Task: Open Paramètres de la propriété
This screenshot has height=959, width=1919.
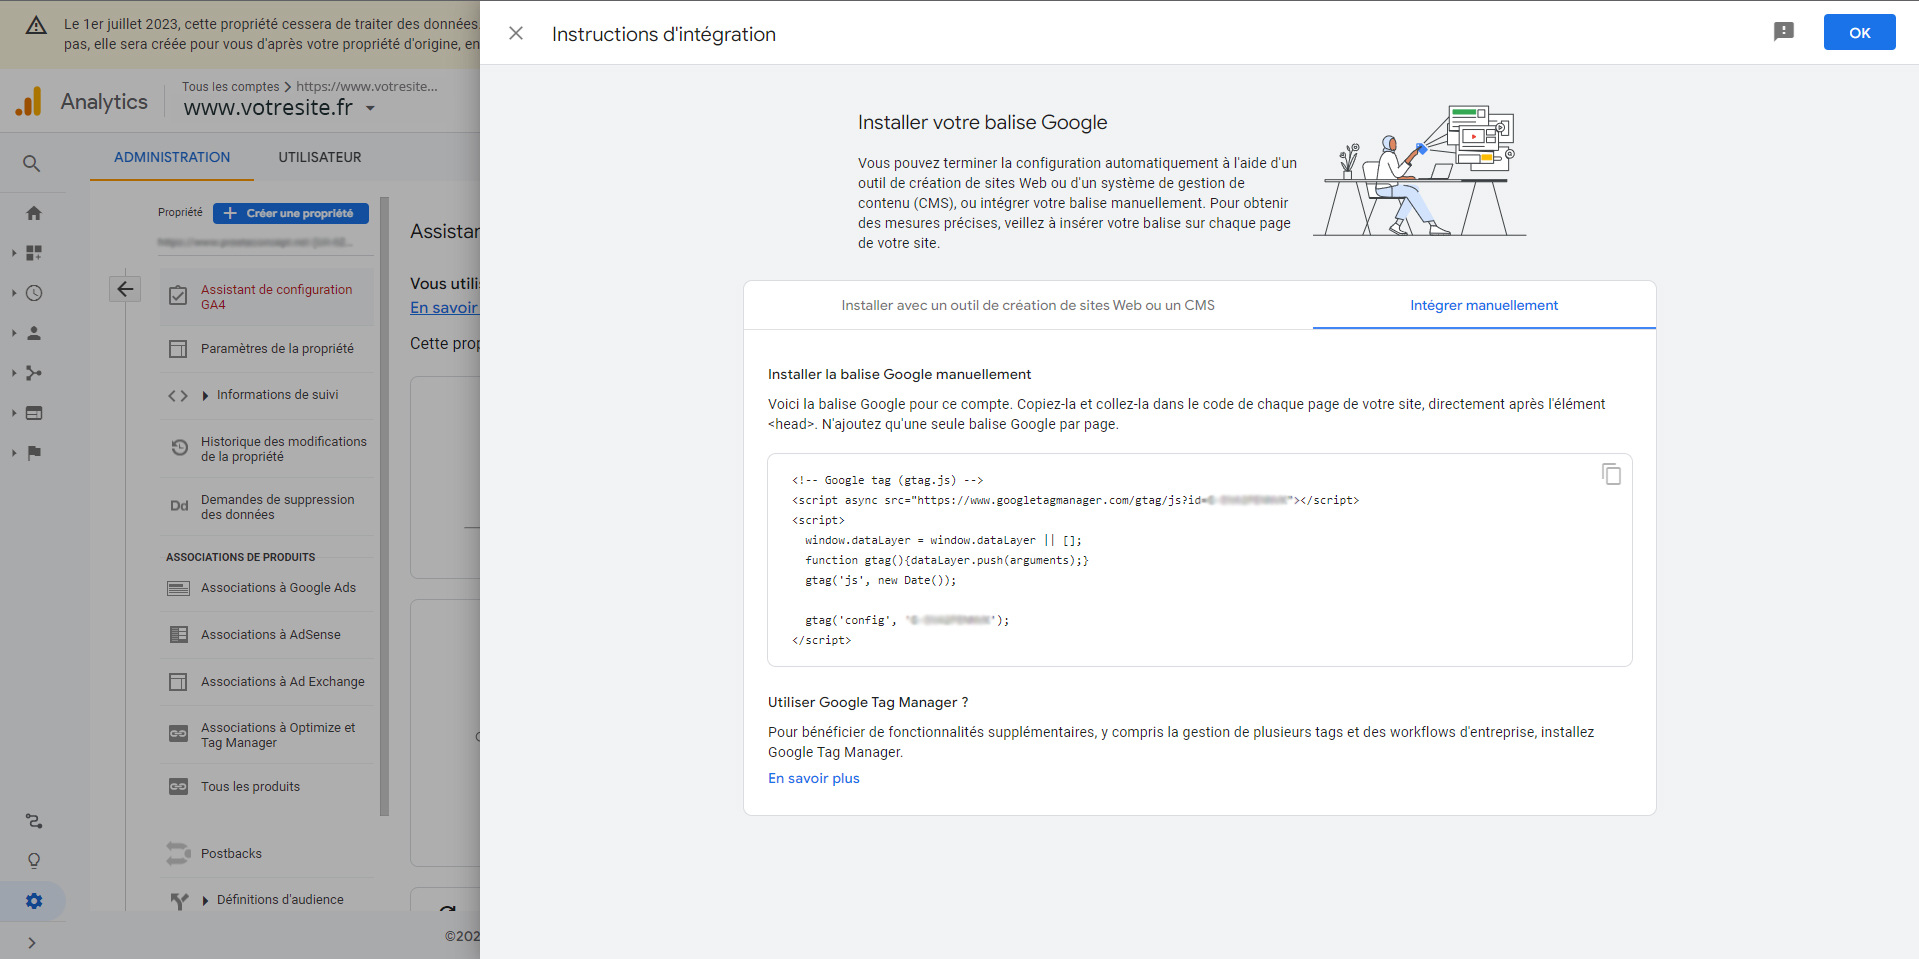Action: click(x=267, y=349)
